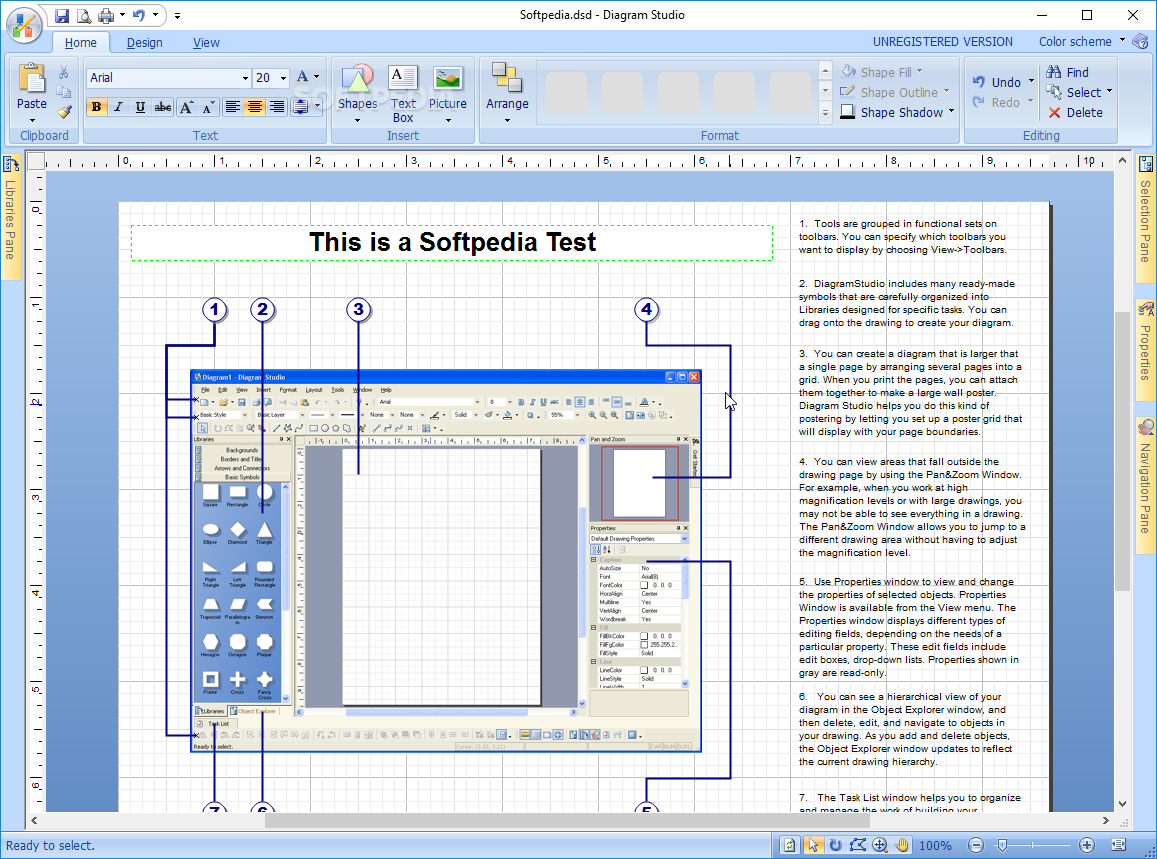Click the Arrange tool icon

click(x=507, y=78)
